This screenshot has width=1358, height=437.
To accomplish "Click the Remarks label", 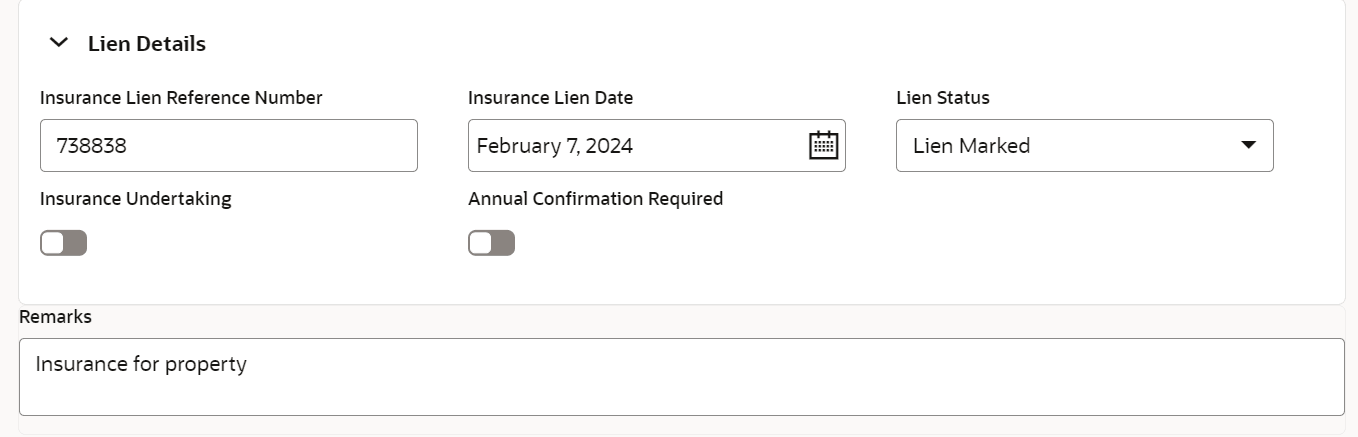I will point(55,316).
